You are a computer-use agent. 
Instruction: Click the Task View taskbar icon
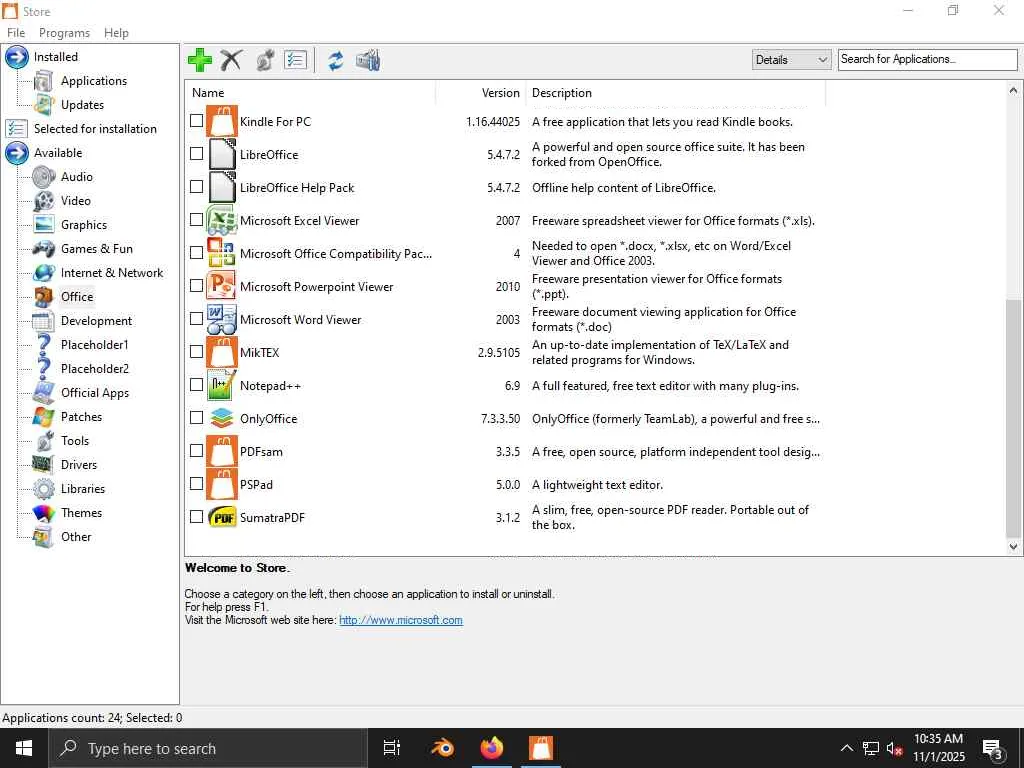(392, 748)
